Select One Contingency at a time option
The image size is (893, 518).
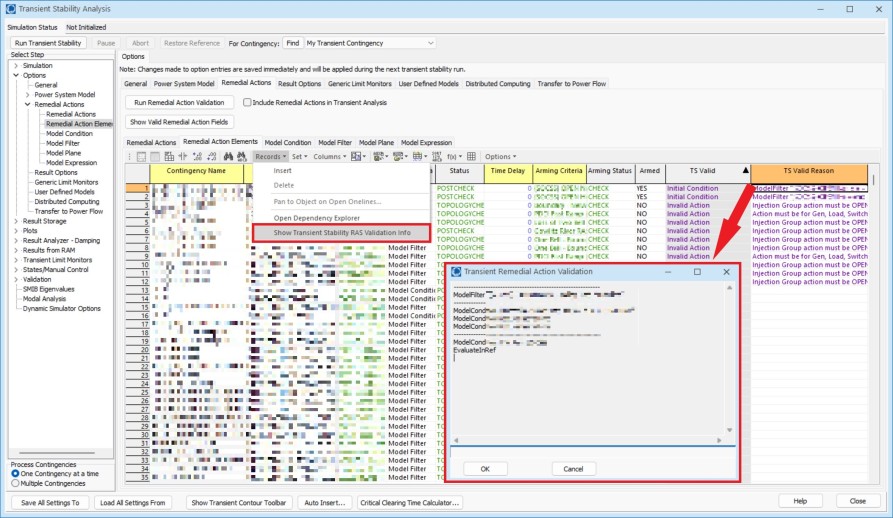pyautogui.click(x=16, y=473)
